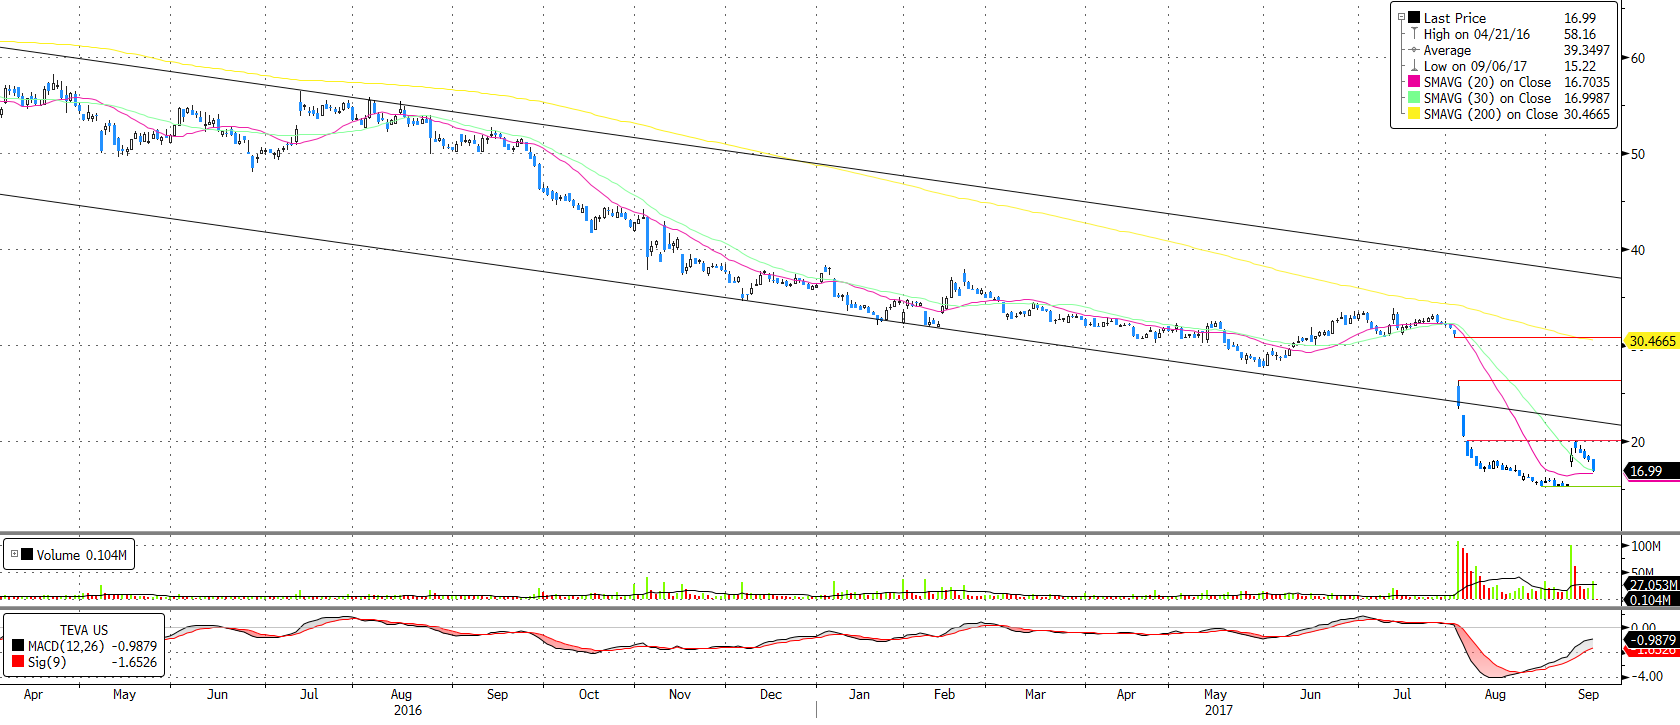Click the 'Volume 0.104M' legend label
The height and width of the screenshot is (725, 1680).
81,555
